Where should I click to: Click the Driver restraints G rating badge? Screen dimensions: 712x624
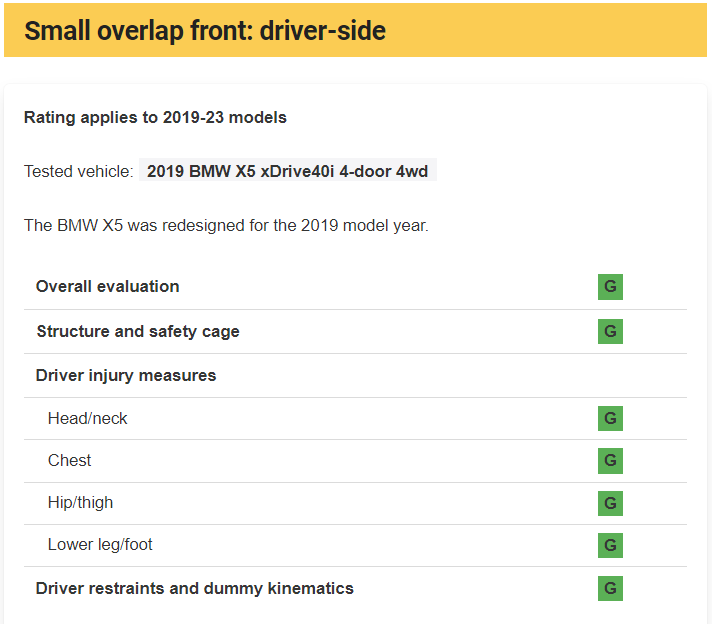pyautogui.click(x=610, y=588)
